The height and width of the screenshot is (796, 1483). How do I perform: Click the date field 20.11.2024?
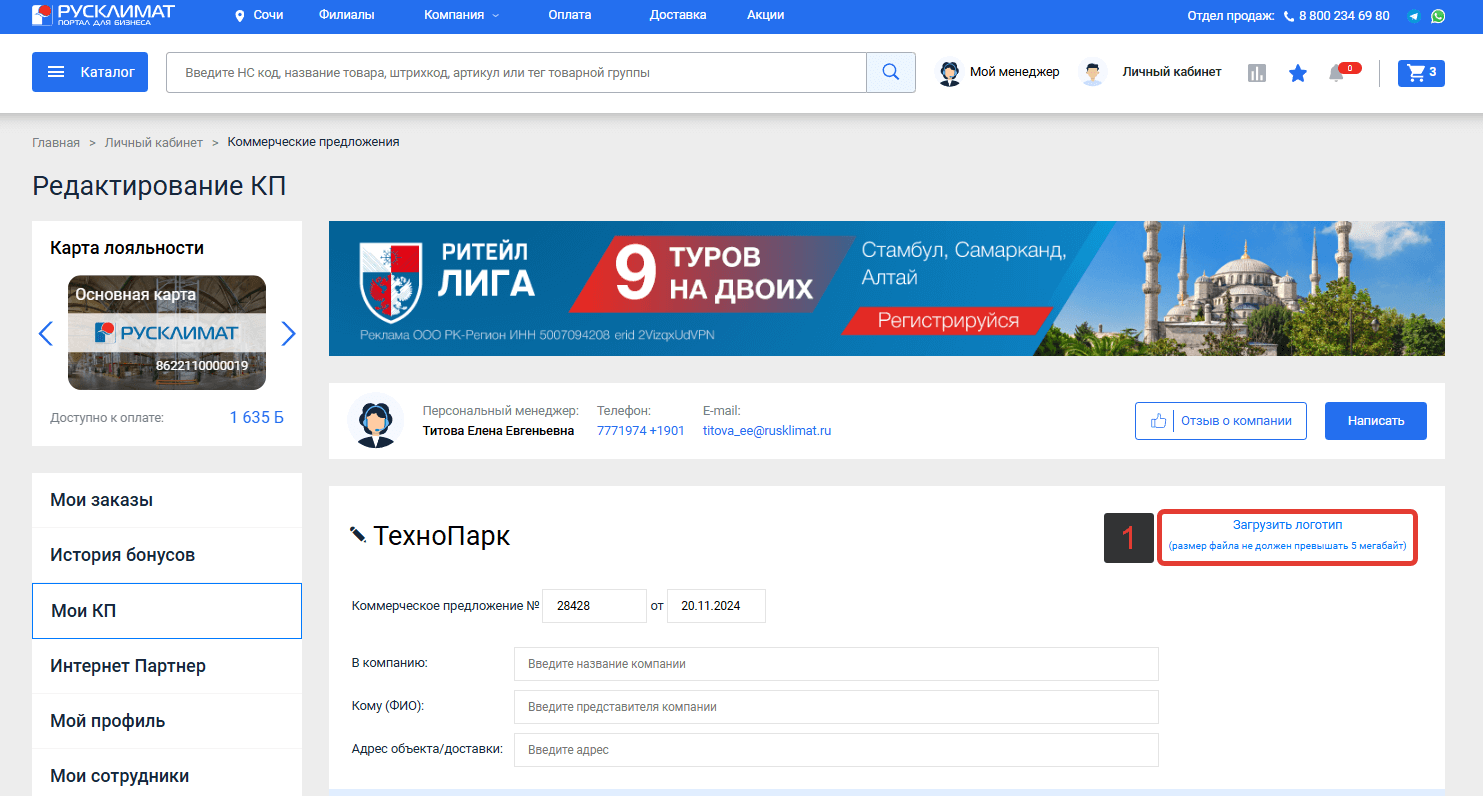(716, 606)
